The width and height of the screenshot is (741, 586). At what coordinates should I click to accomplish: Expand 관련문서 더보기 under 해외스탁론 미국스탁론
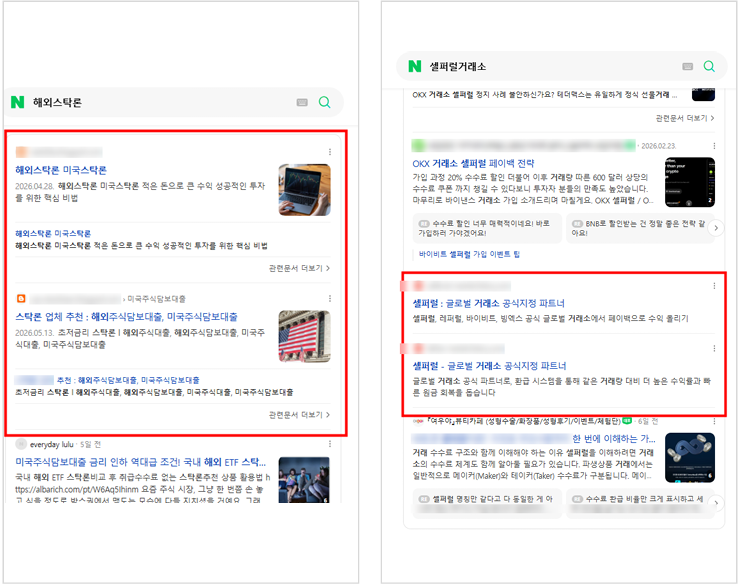(300, 268)
